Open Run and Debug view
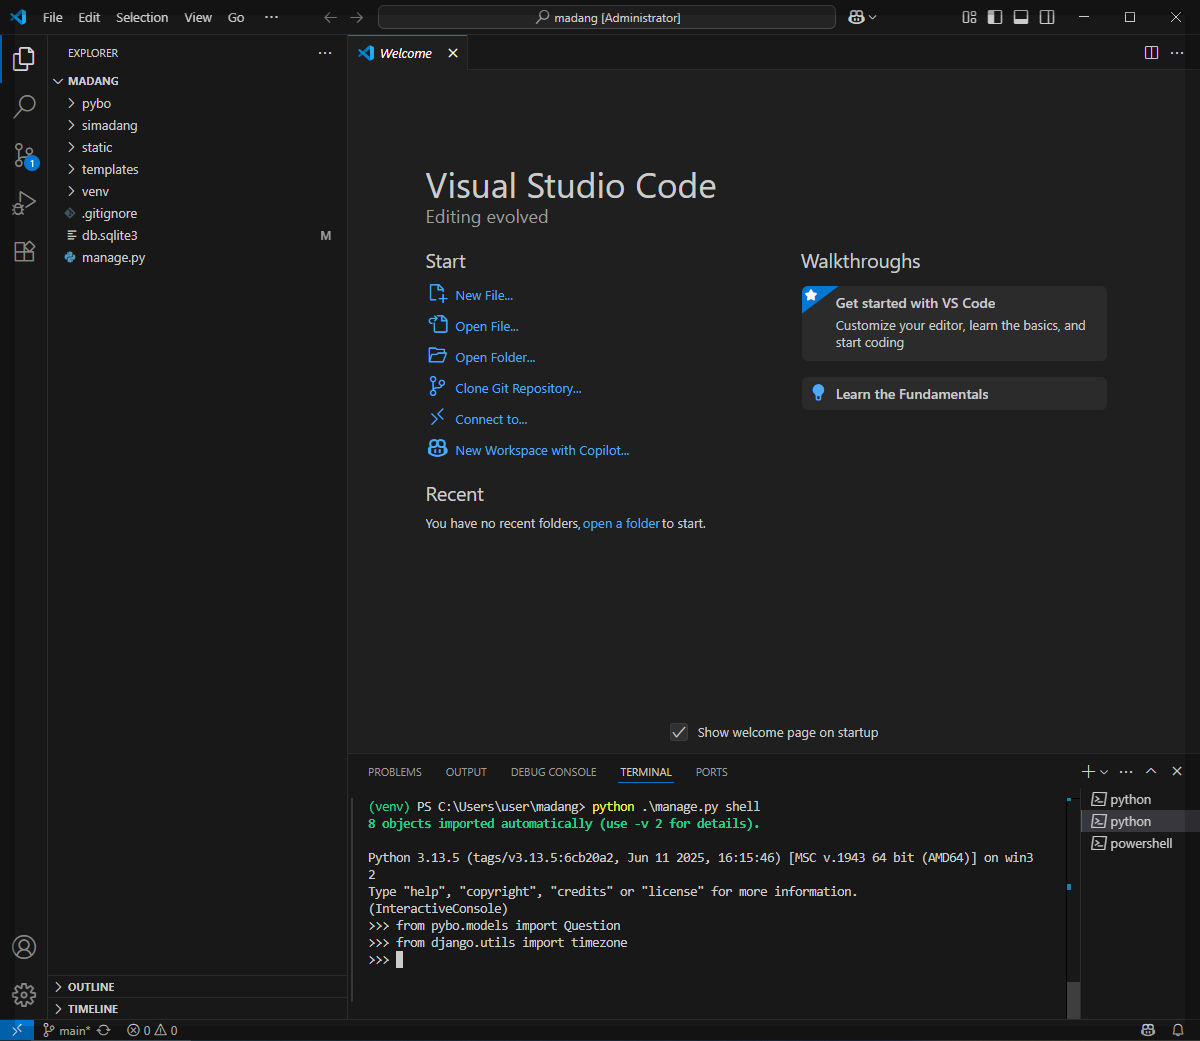Screen dimensions: 1200x1041 click(x=24, y=203)
